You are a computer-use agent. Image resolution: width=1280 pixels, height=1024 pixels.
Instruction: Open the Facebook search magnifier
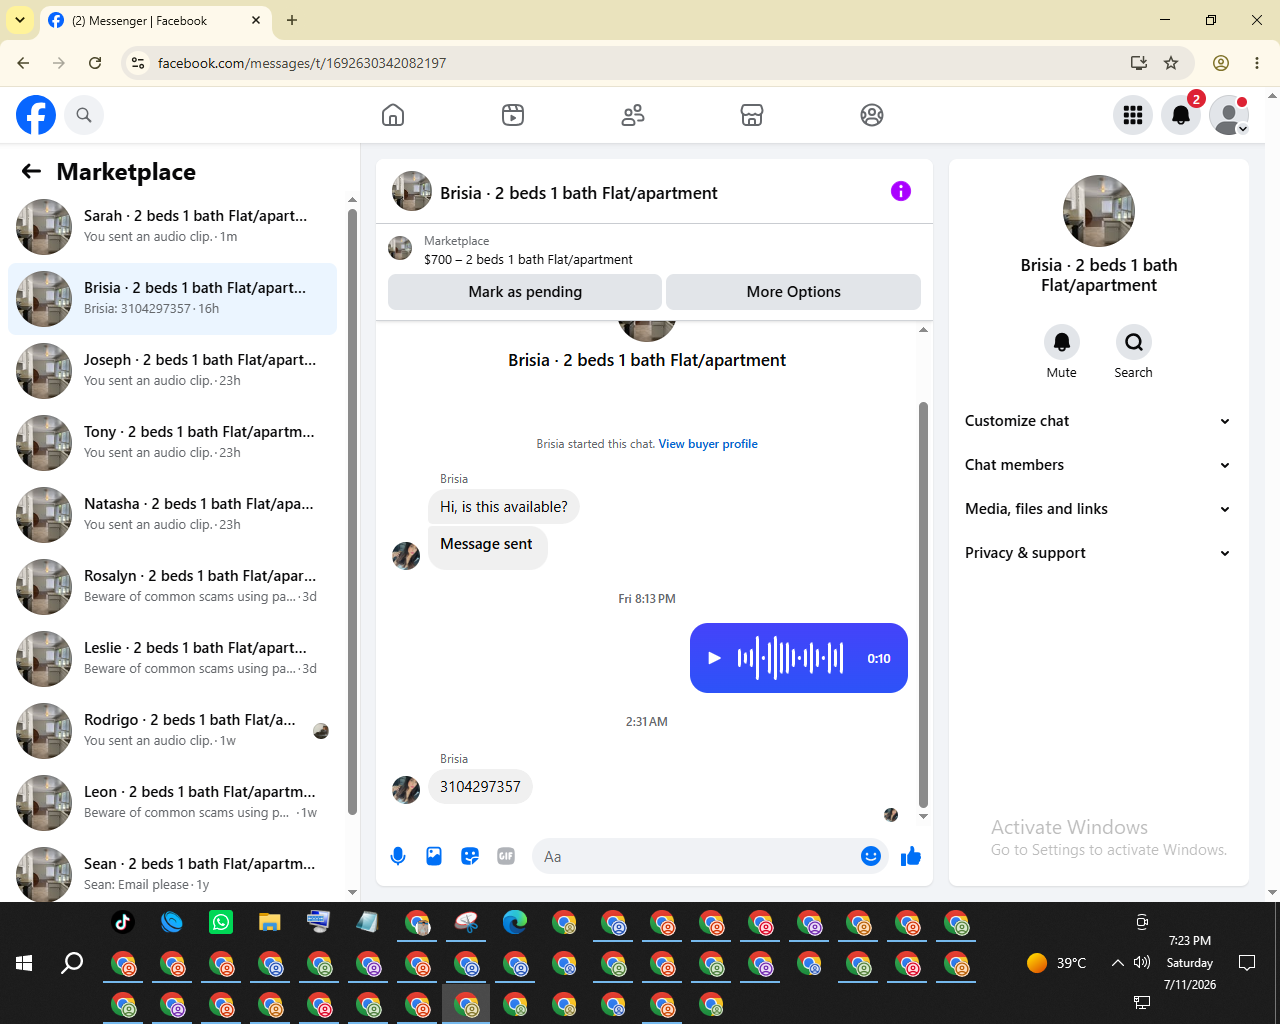(84, 115)
